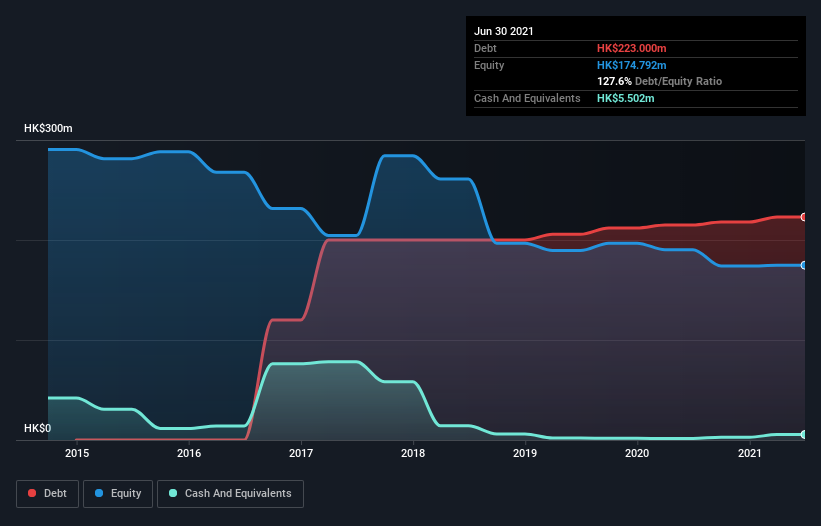The image size is (821, 526).
Task: Click the 2021 x-axis label
Action: click(x=749, y=453)
